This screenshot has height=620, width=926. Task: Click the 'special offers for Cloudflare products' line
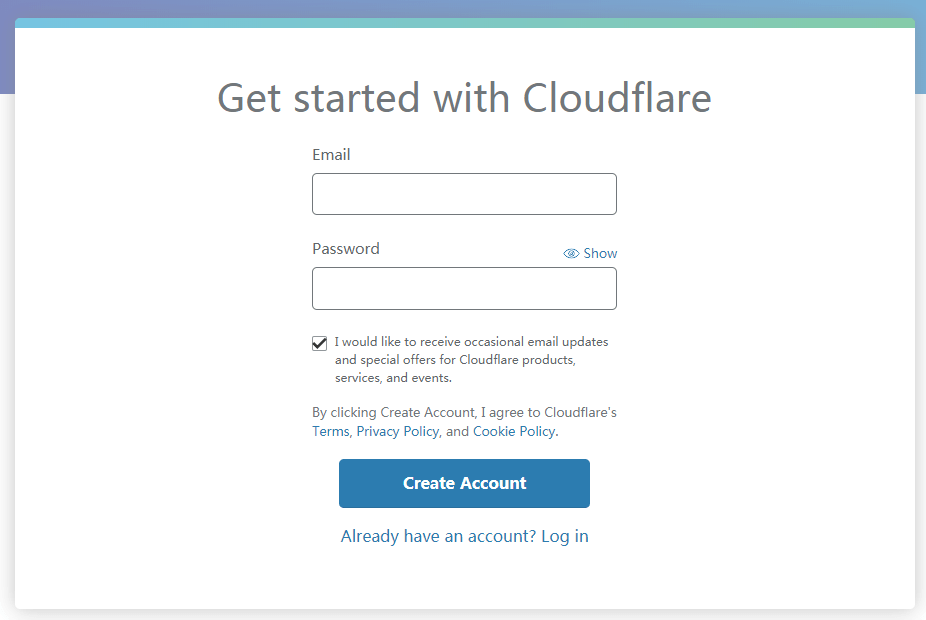point(455,360)
